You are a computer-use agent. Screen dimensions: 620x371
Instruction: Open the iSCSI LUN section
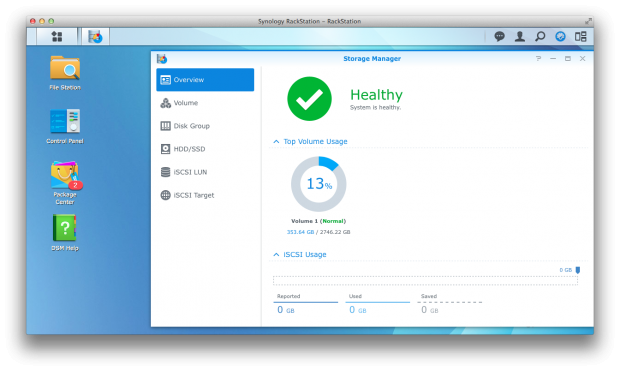pyautogui.click(x=205, y=172)
